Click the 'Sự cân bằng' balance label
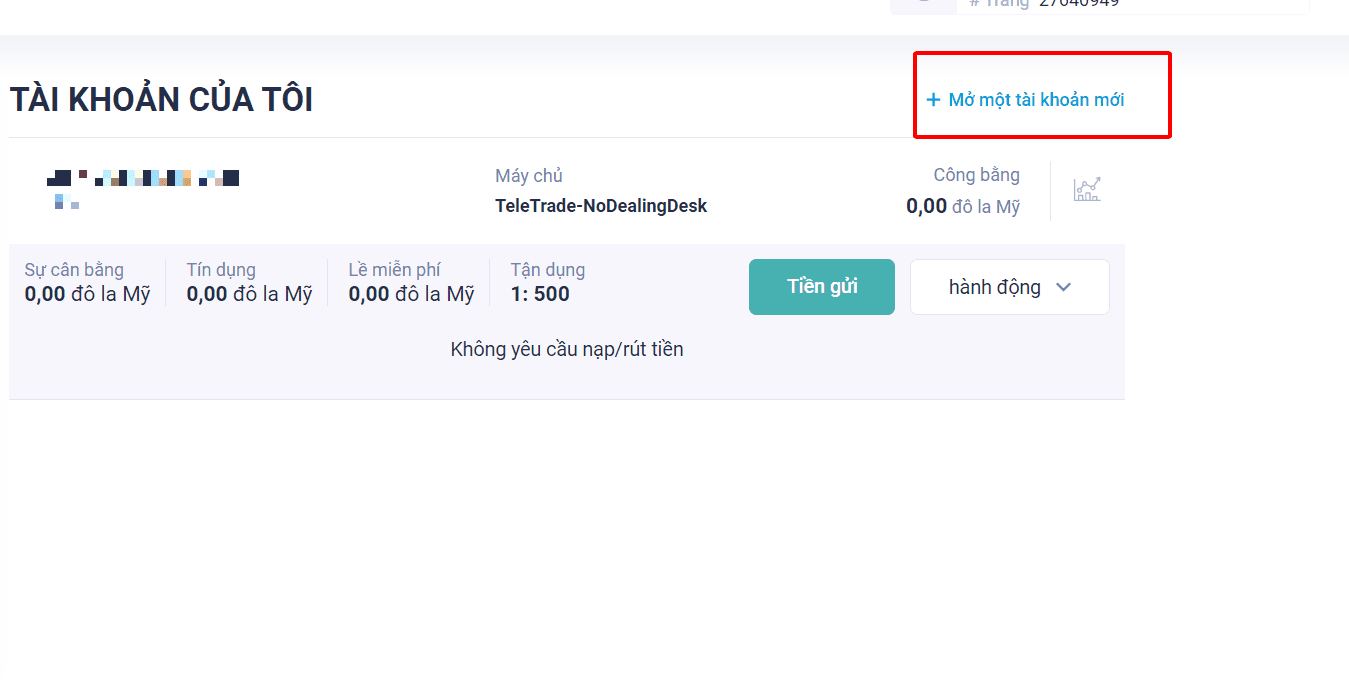Image resolution: width=1349 pixels, height=700 pixels. (74, 270)
